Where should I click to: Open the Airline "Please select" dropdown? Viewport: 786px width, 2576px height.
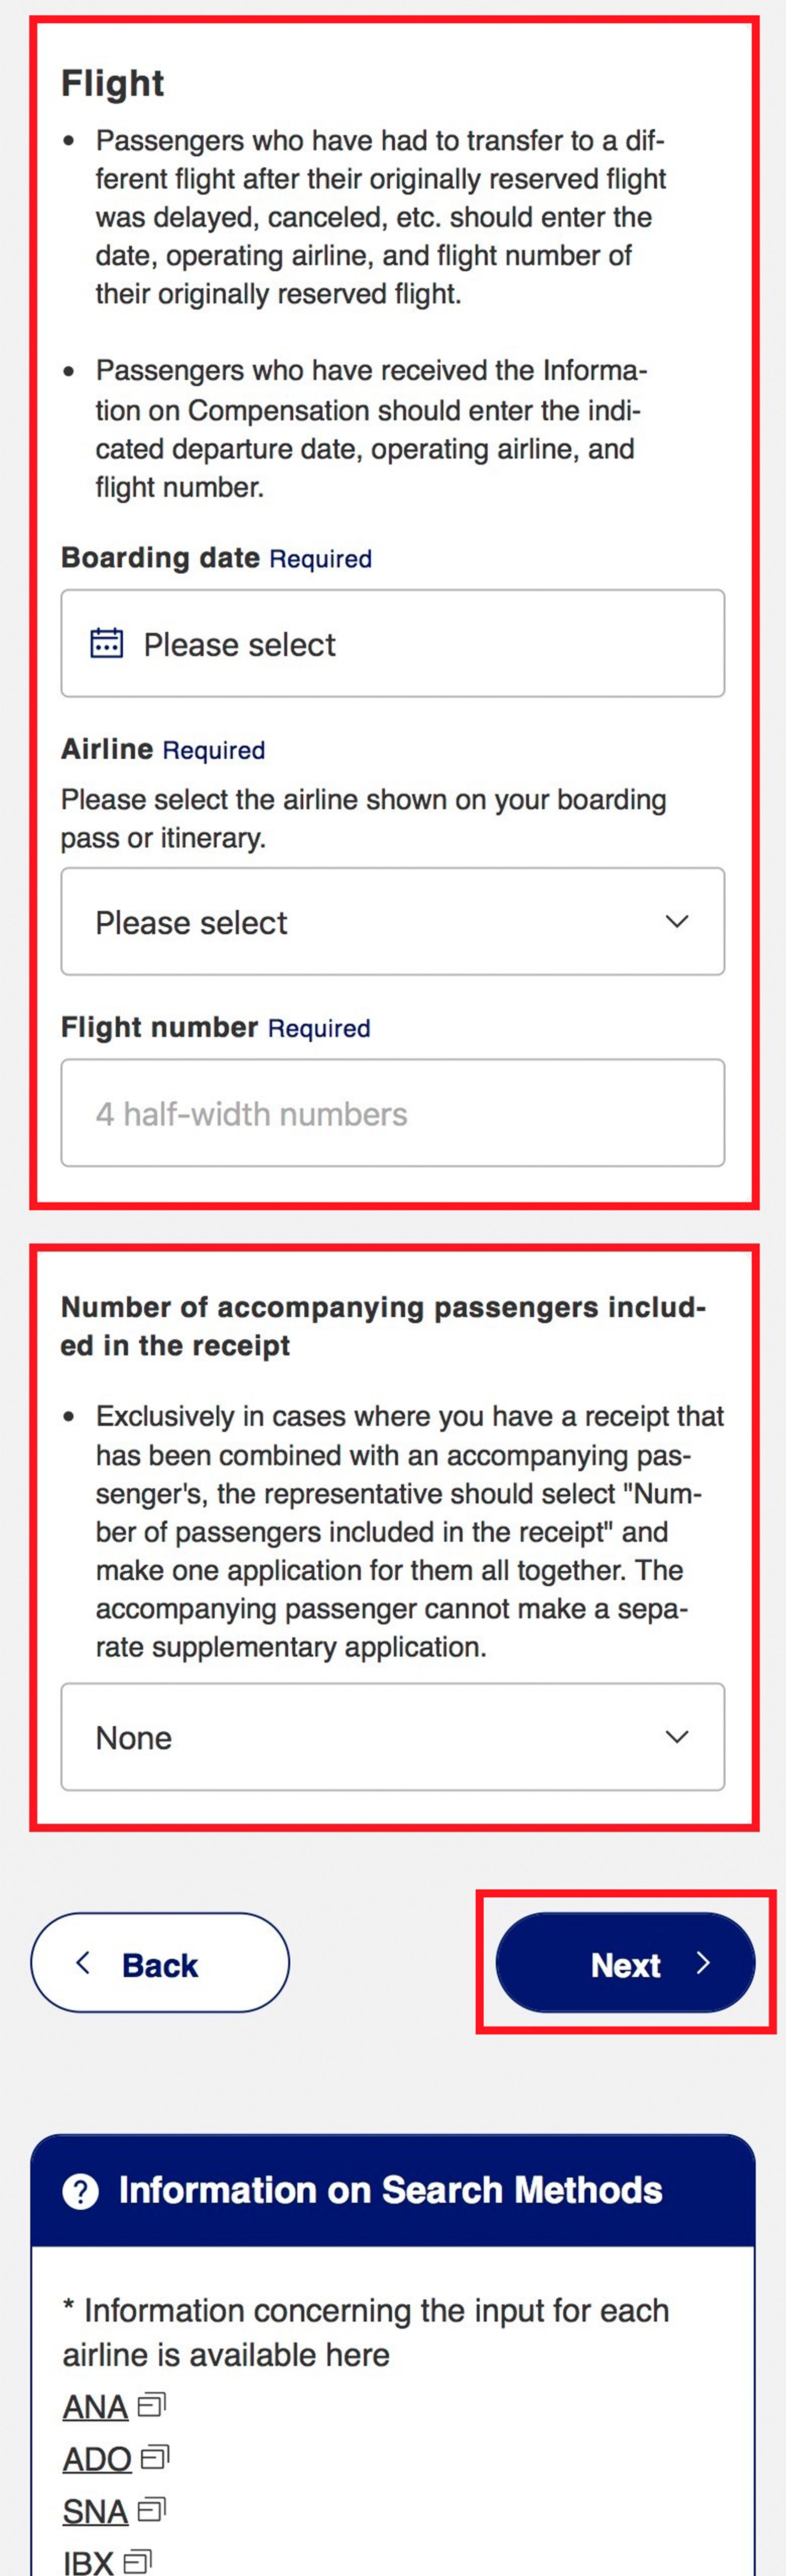(392, 921)
